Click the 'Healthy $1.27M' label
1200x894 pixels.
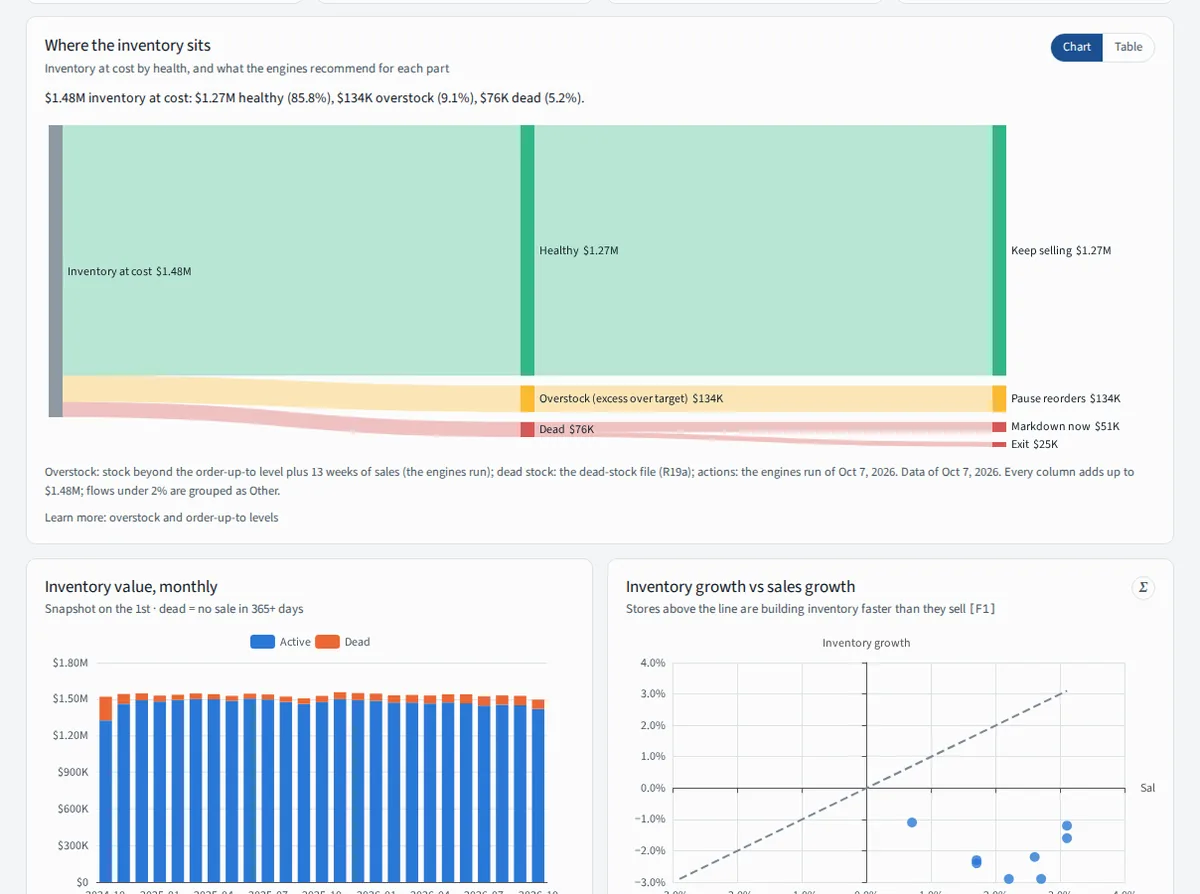(579, 250)
